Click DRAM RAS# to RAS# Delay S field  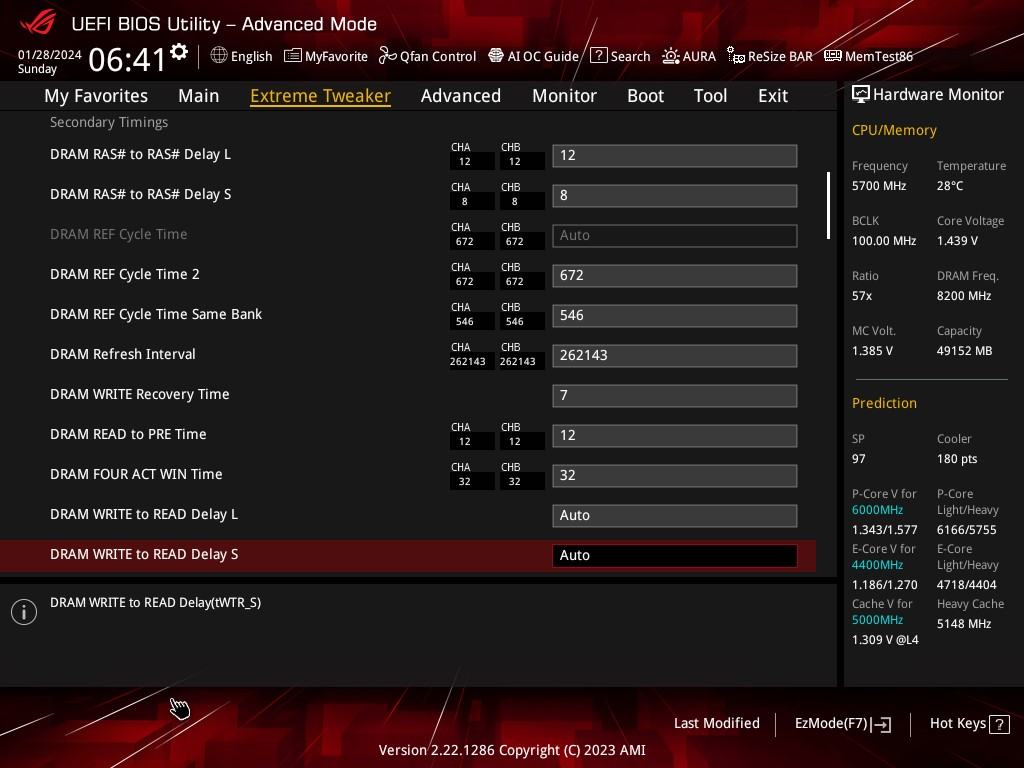point(675,195)
